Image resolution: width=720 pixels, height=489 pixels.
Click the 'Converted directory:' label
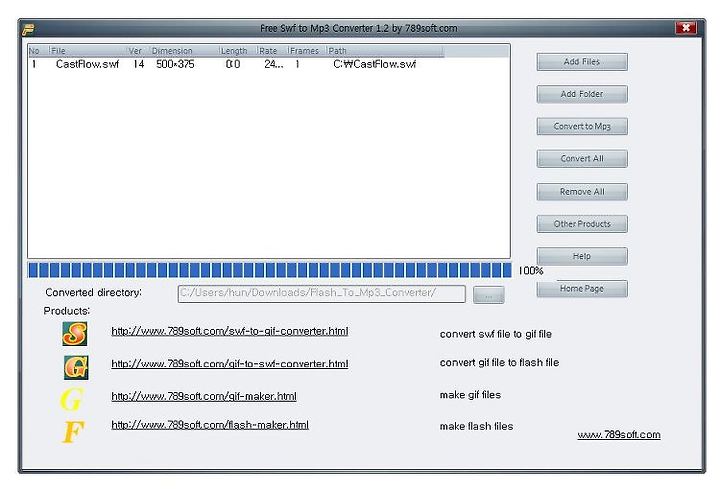[94, 292]
